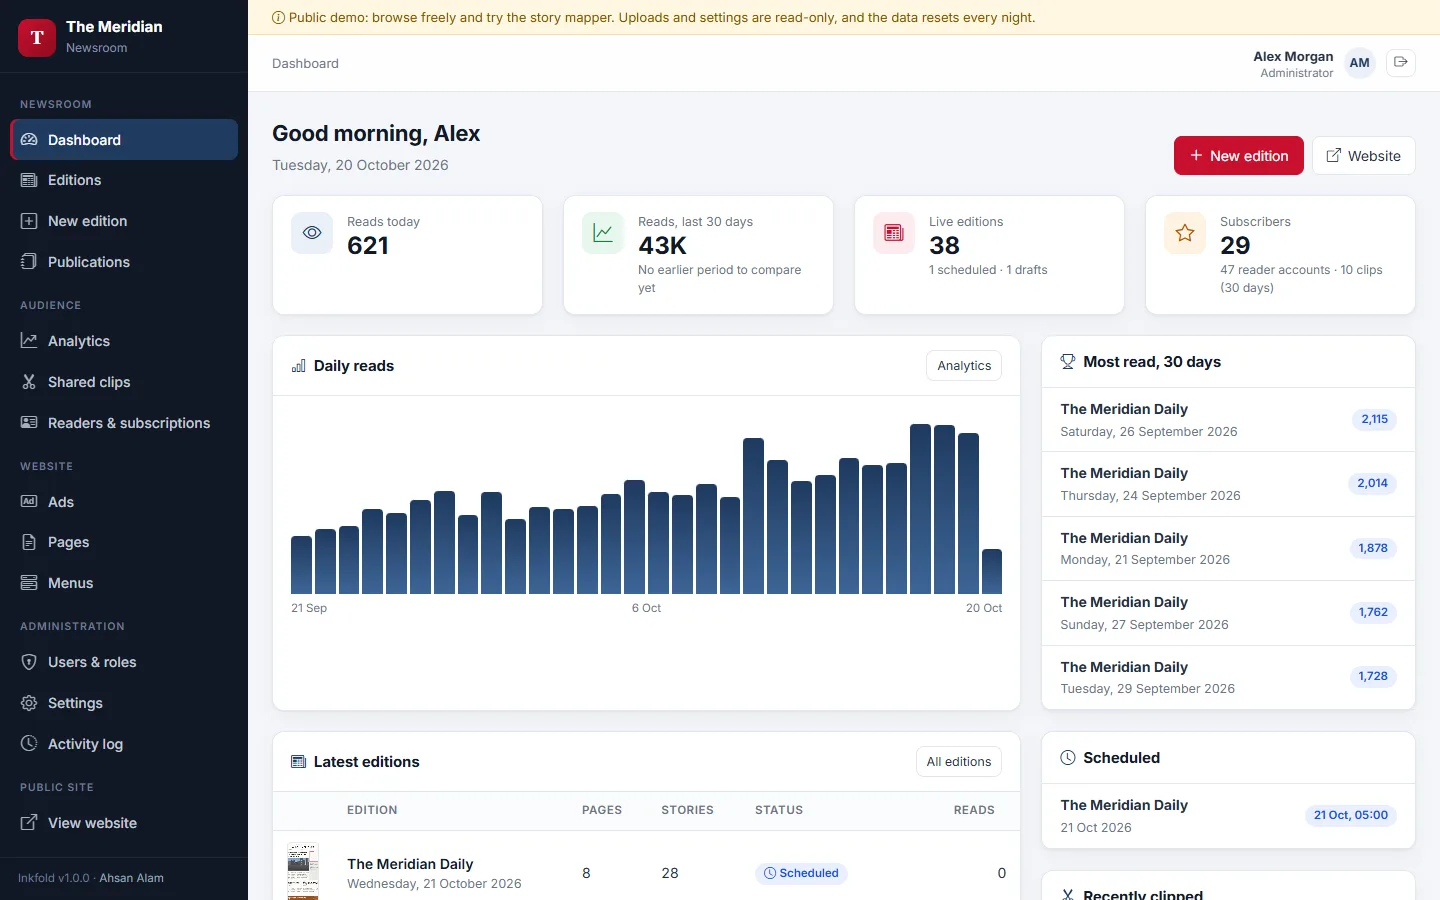Click the Pages document icon in sidebar
Image resolution: width=1440 pixels, height=900 pixels.
[29, 542]
